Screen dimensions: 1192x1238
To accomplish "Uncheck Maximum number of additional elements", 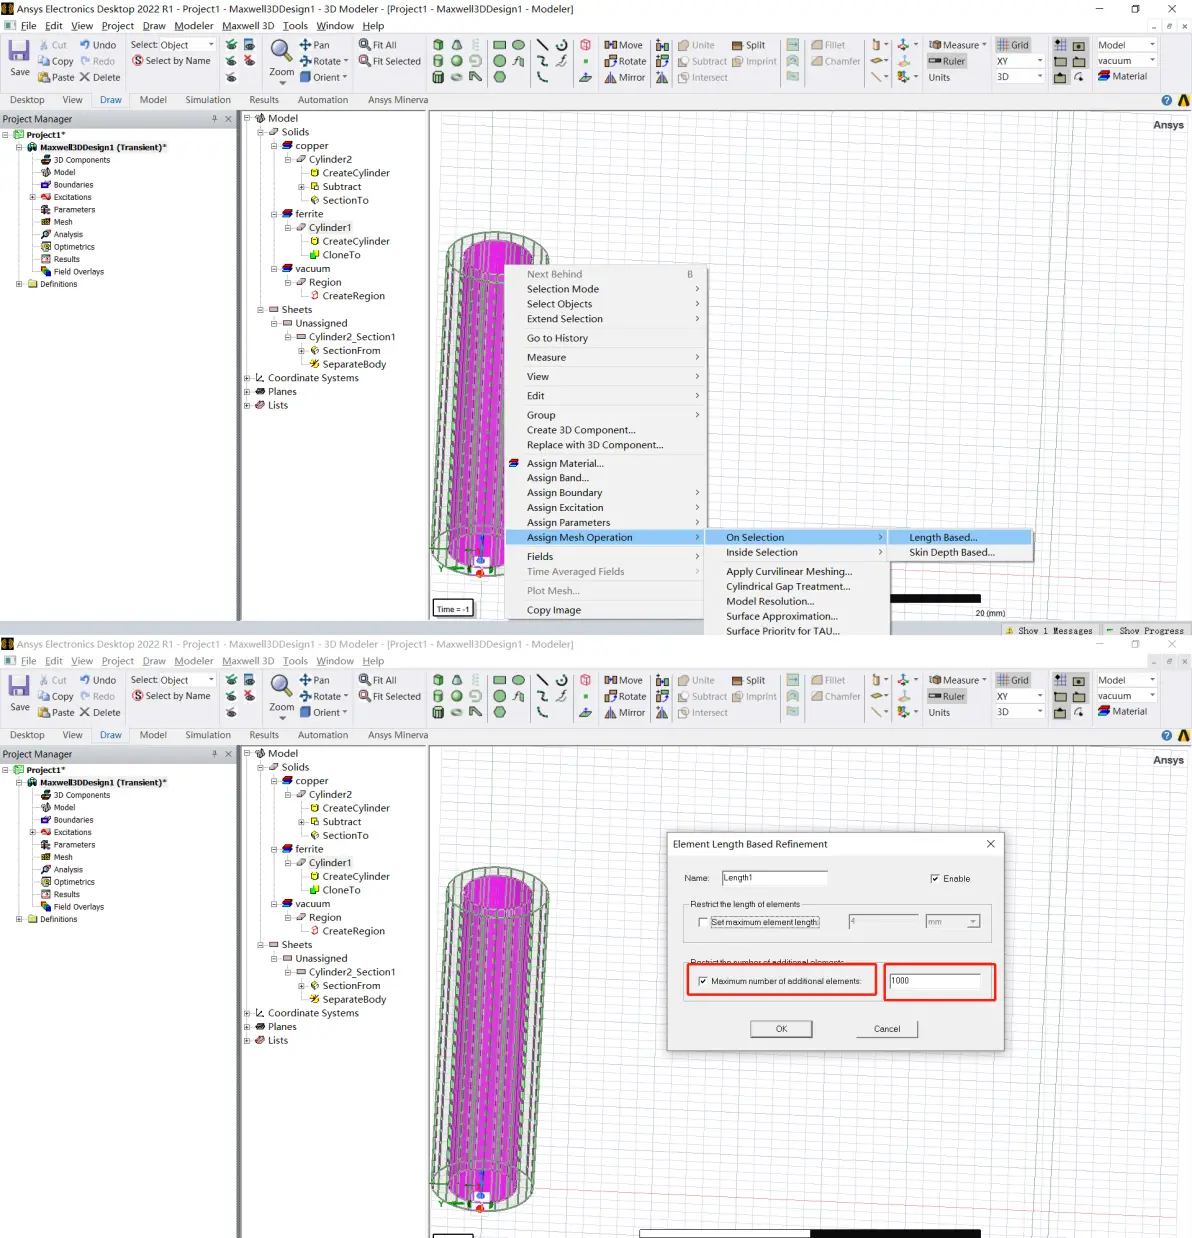I will 703,981.
